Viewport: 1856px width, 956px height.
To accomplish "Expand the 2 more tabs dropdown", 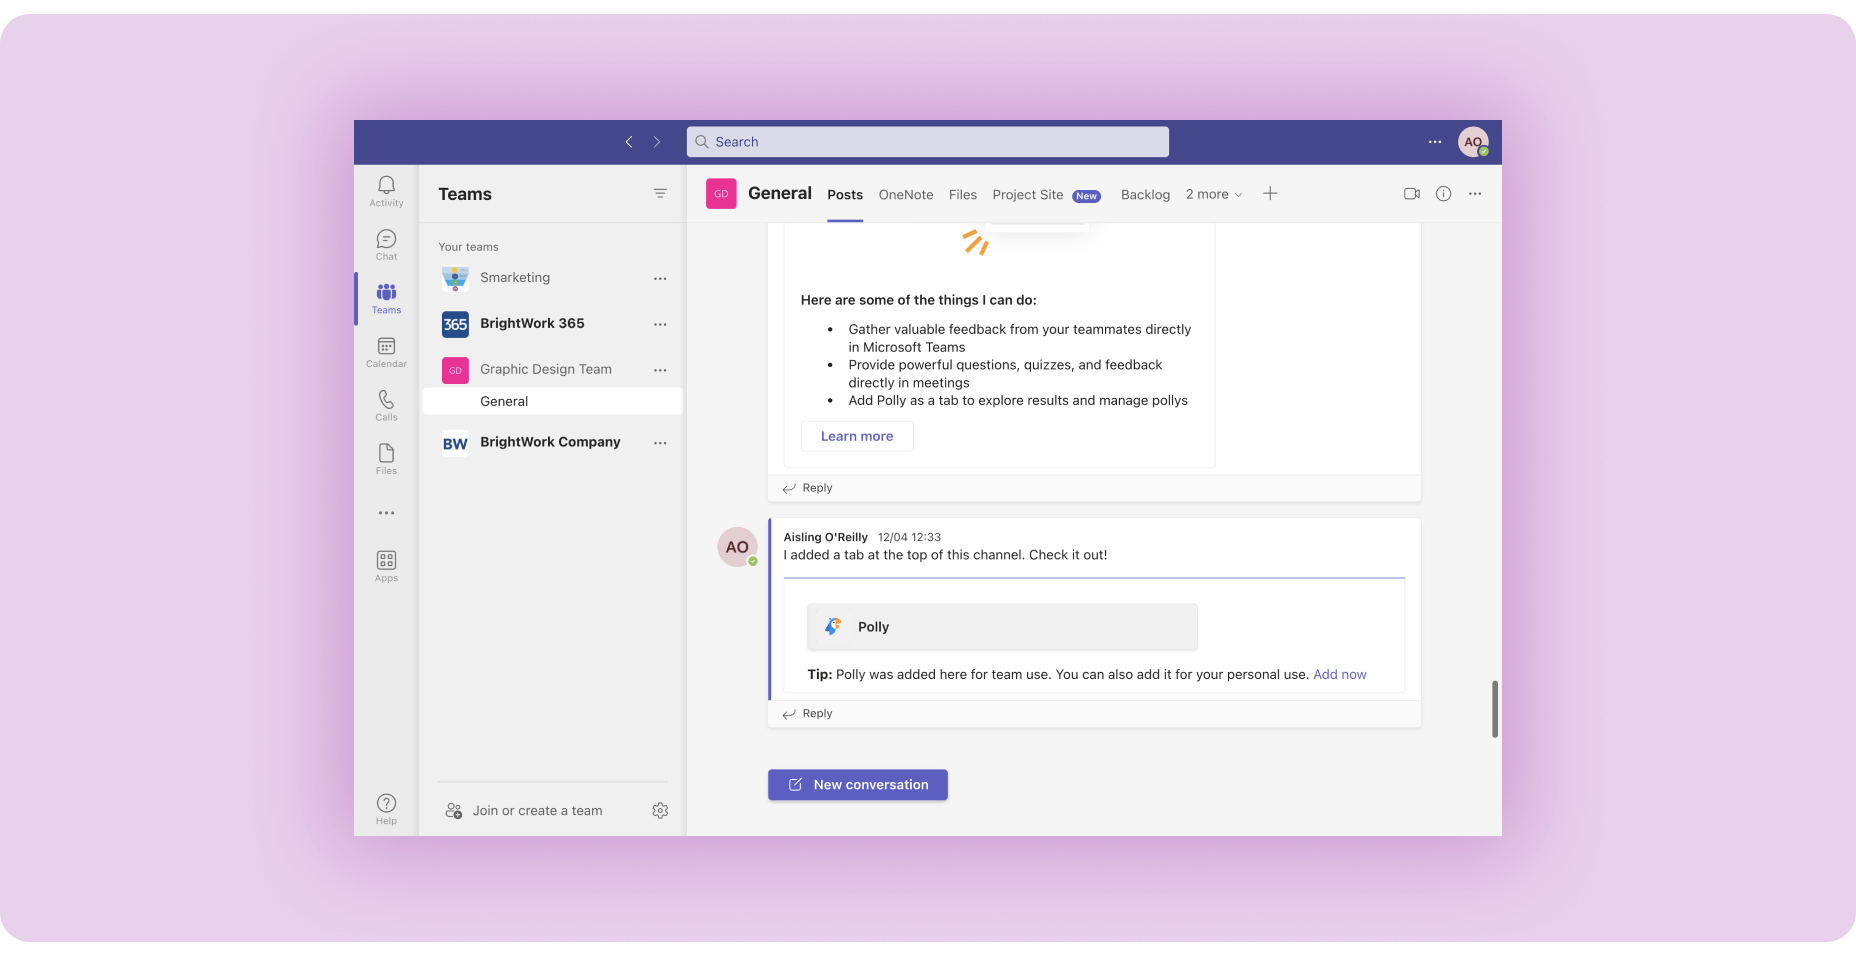I will pyautogui.click(x=1214, y=195).
